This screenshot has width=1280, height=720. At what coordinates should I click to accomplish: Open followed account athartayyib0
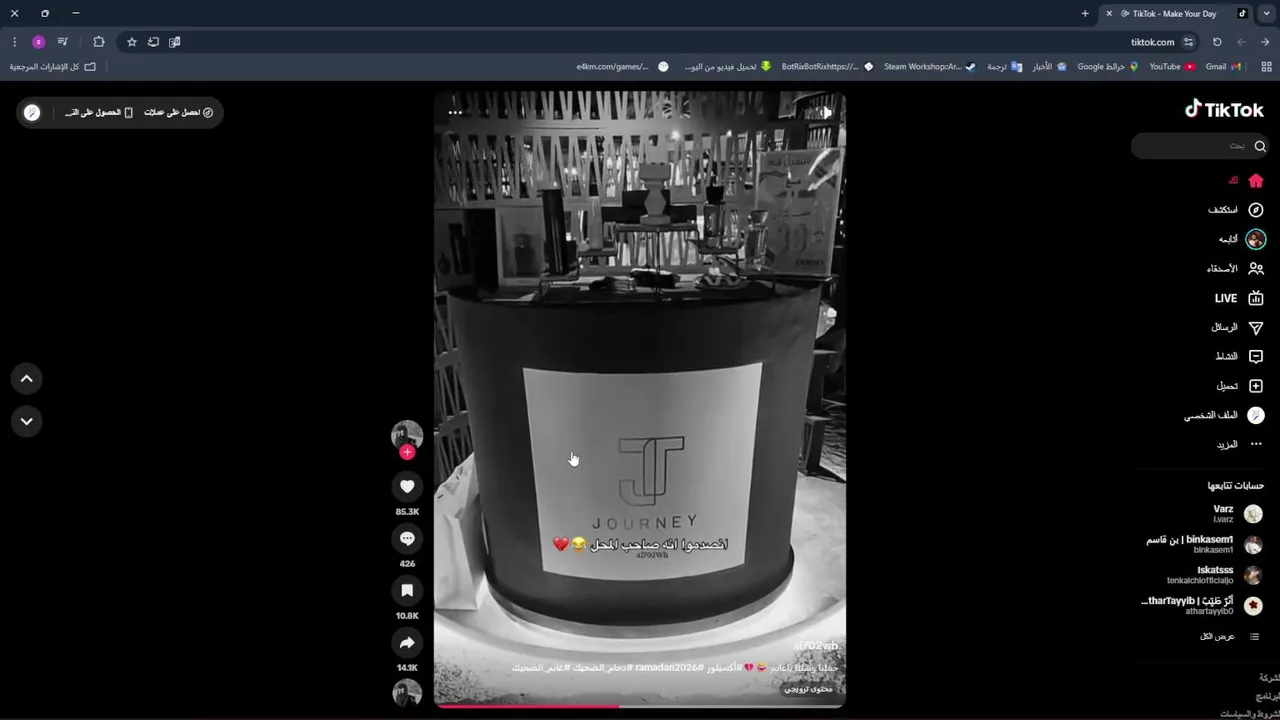point(1202,606)
